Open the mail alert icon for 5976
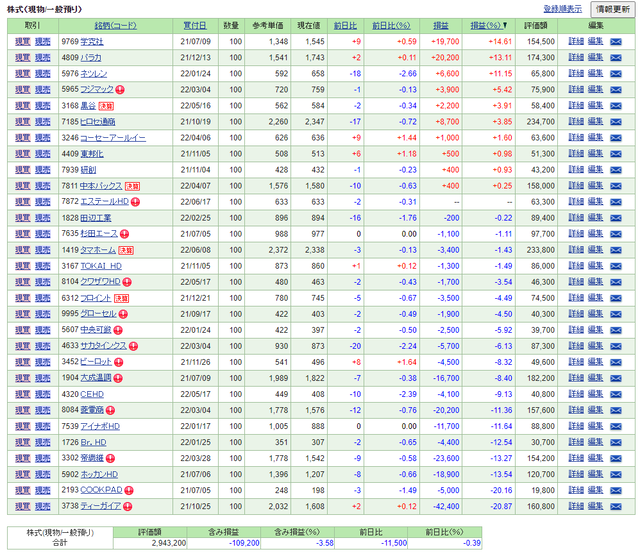 (616, 74)
